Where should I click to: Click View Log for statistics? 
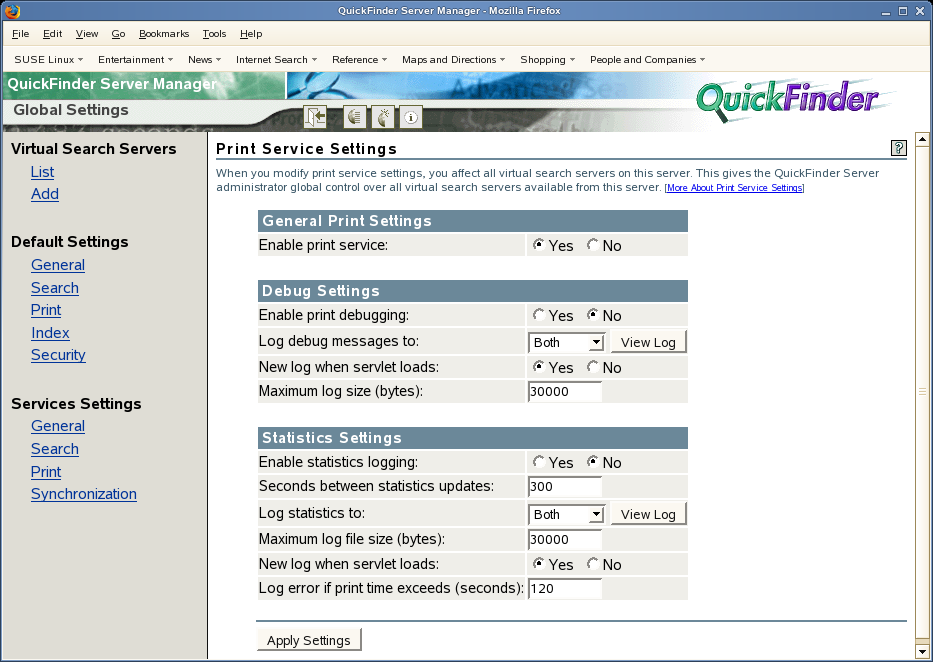point(648,514)
